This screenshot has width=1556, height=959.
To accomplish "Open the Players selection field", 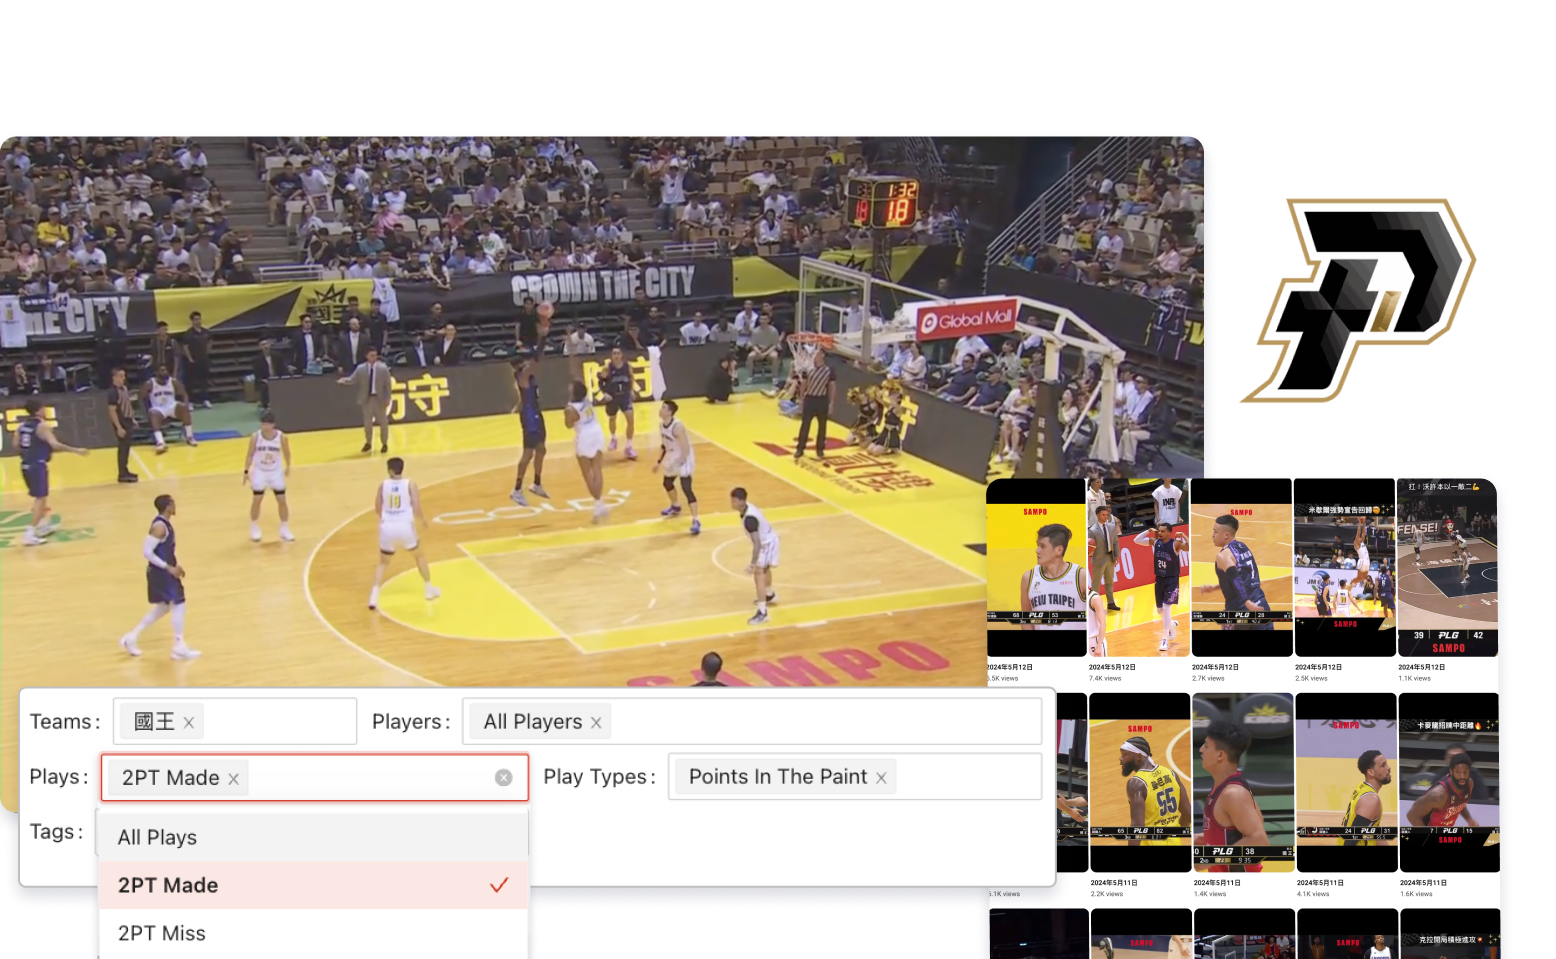I will pyautogui.click(x=752, y=721).
